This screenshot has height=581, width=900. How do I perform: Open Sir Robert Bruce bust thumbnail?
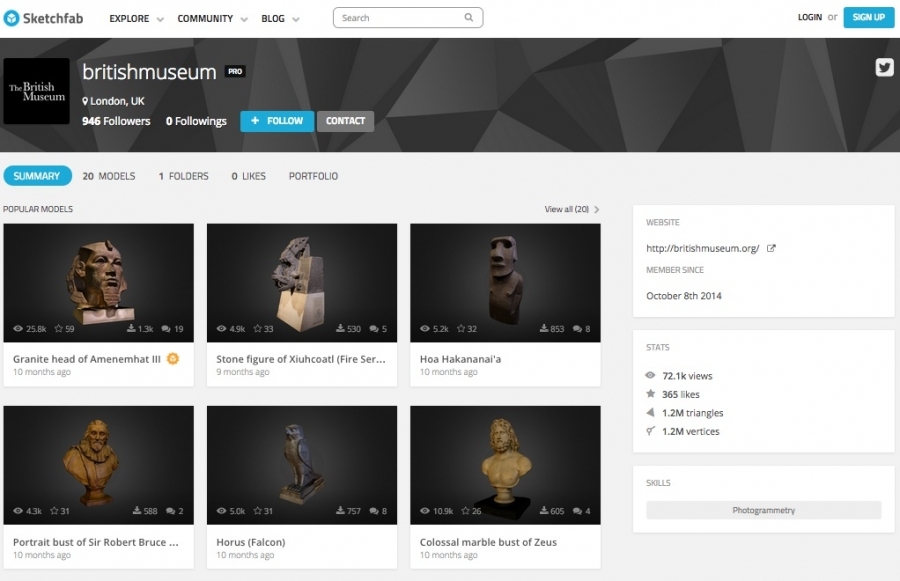[99, 465]
